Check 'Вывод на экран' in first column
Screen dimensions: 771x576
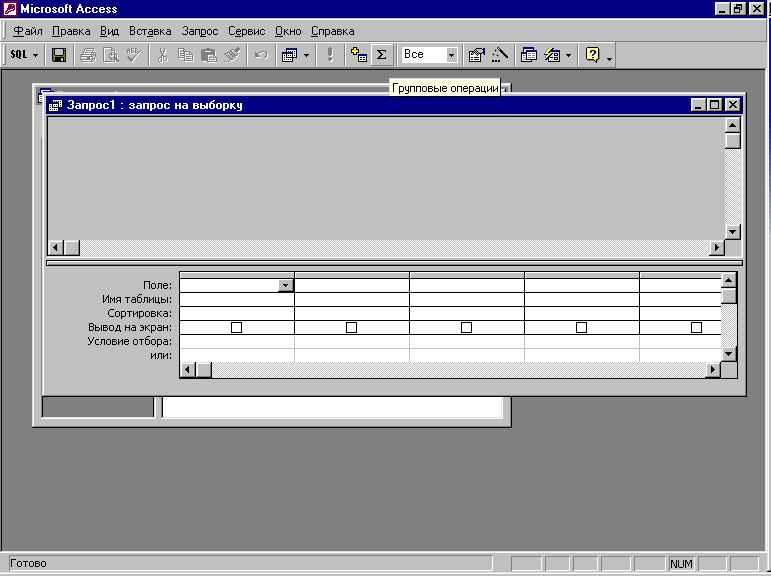coord(237,327)
